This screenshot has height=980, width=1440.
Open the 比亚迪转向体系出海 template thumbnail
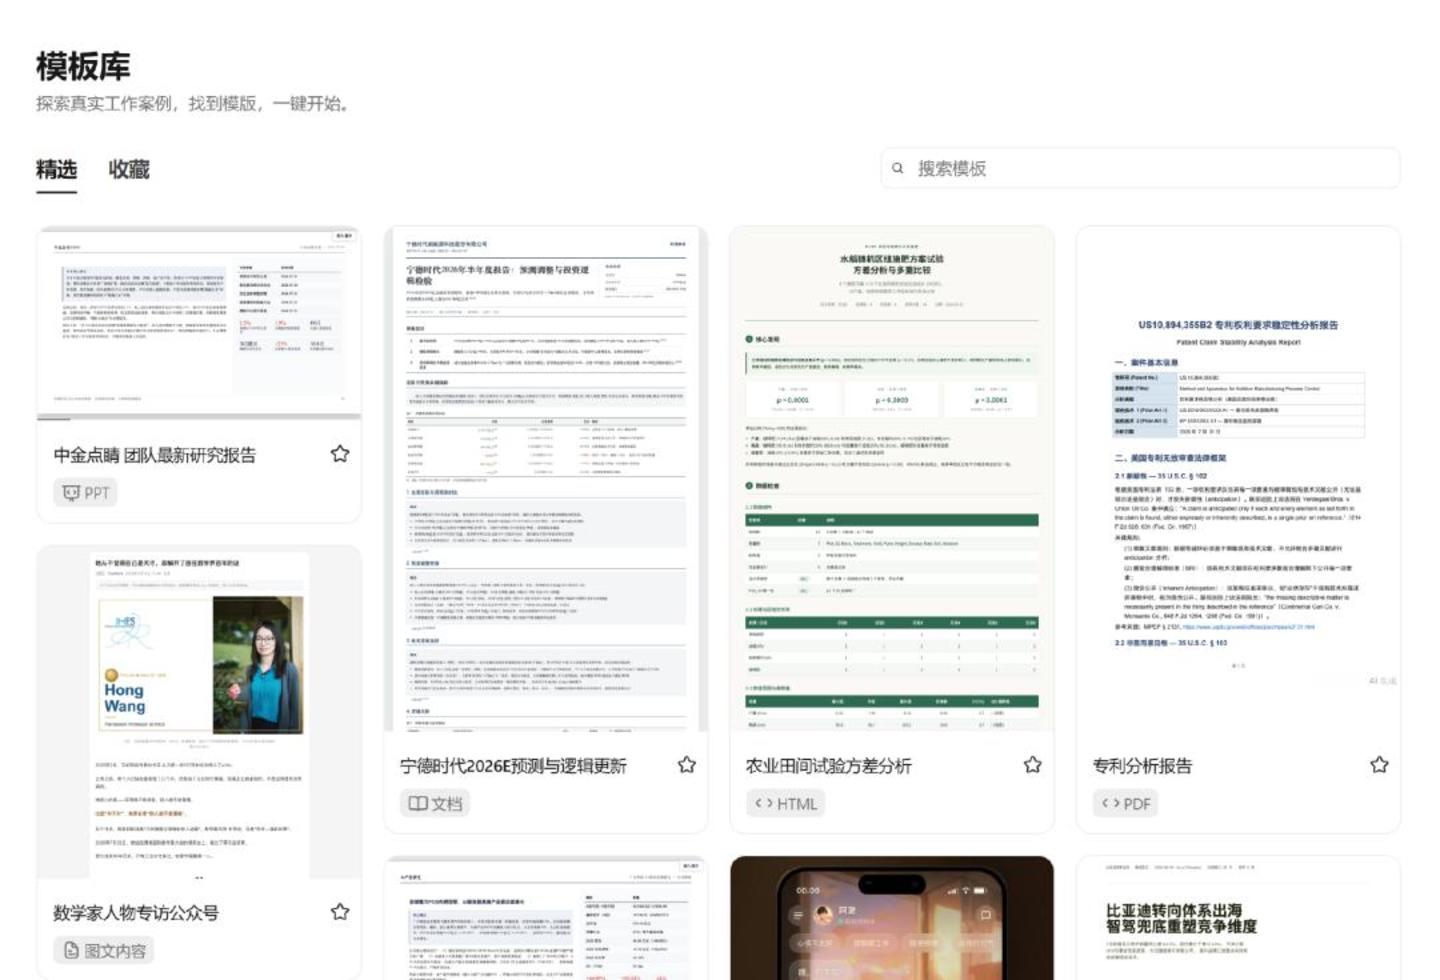point(1238,918)
